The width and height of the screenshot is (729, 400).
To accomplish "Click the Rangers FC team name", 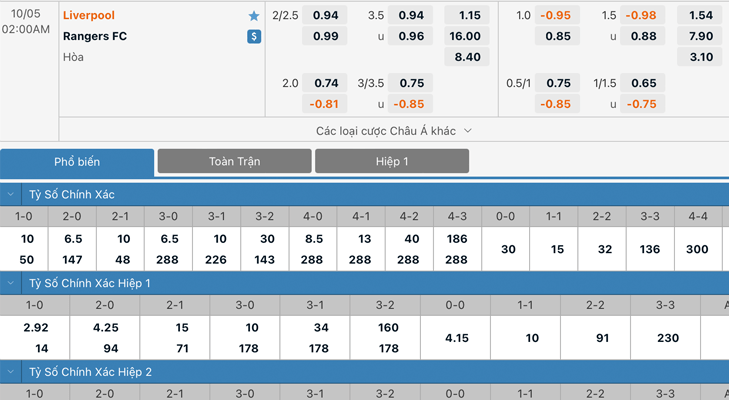I will (x=94, y=37).
